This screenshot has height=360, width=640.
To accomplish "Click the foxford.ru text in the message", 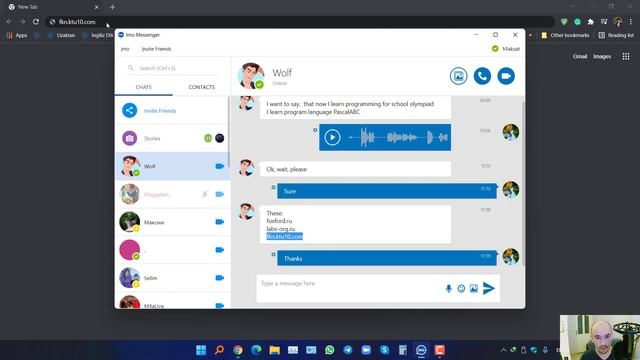I will point(279,221).
